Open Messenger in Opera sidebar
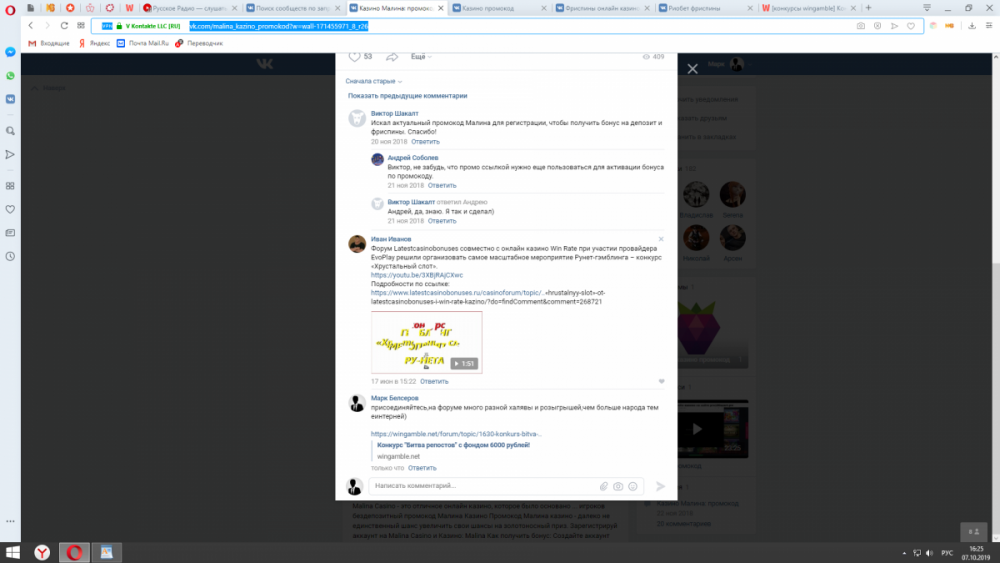The height and width of the screenshot is (563, 1000). click(10, 52)
